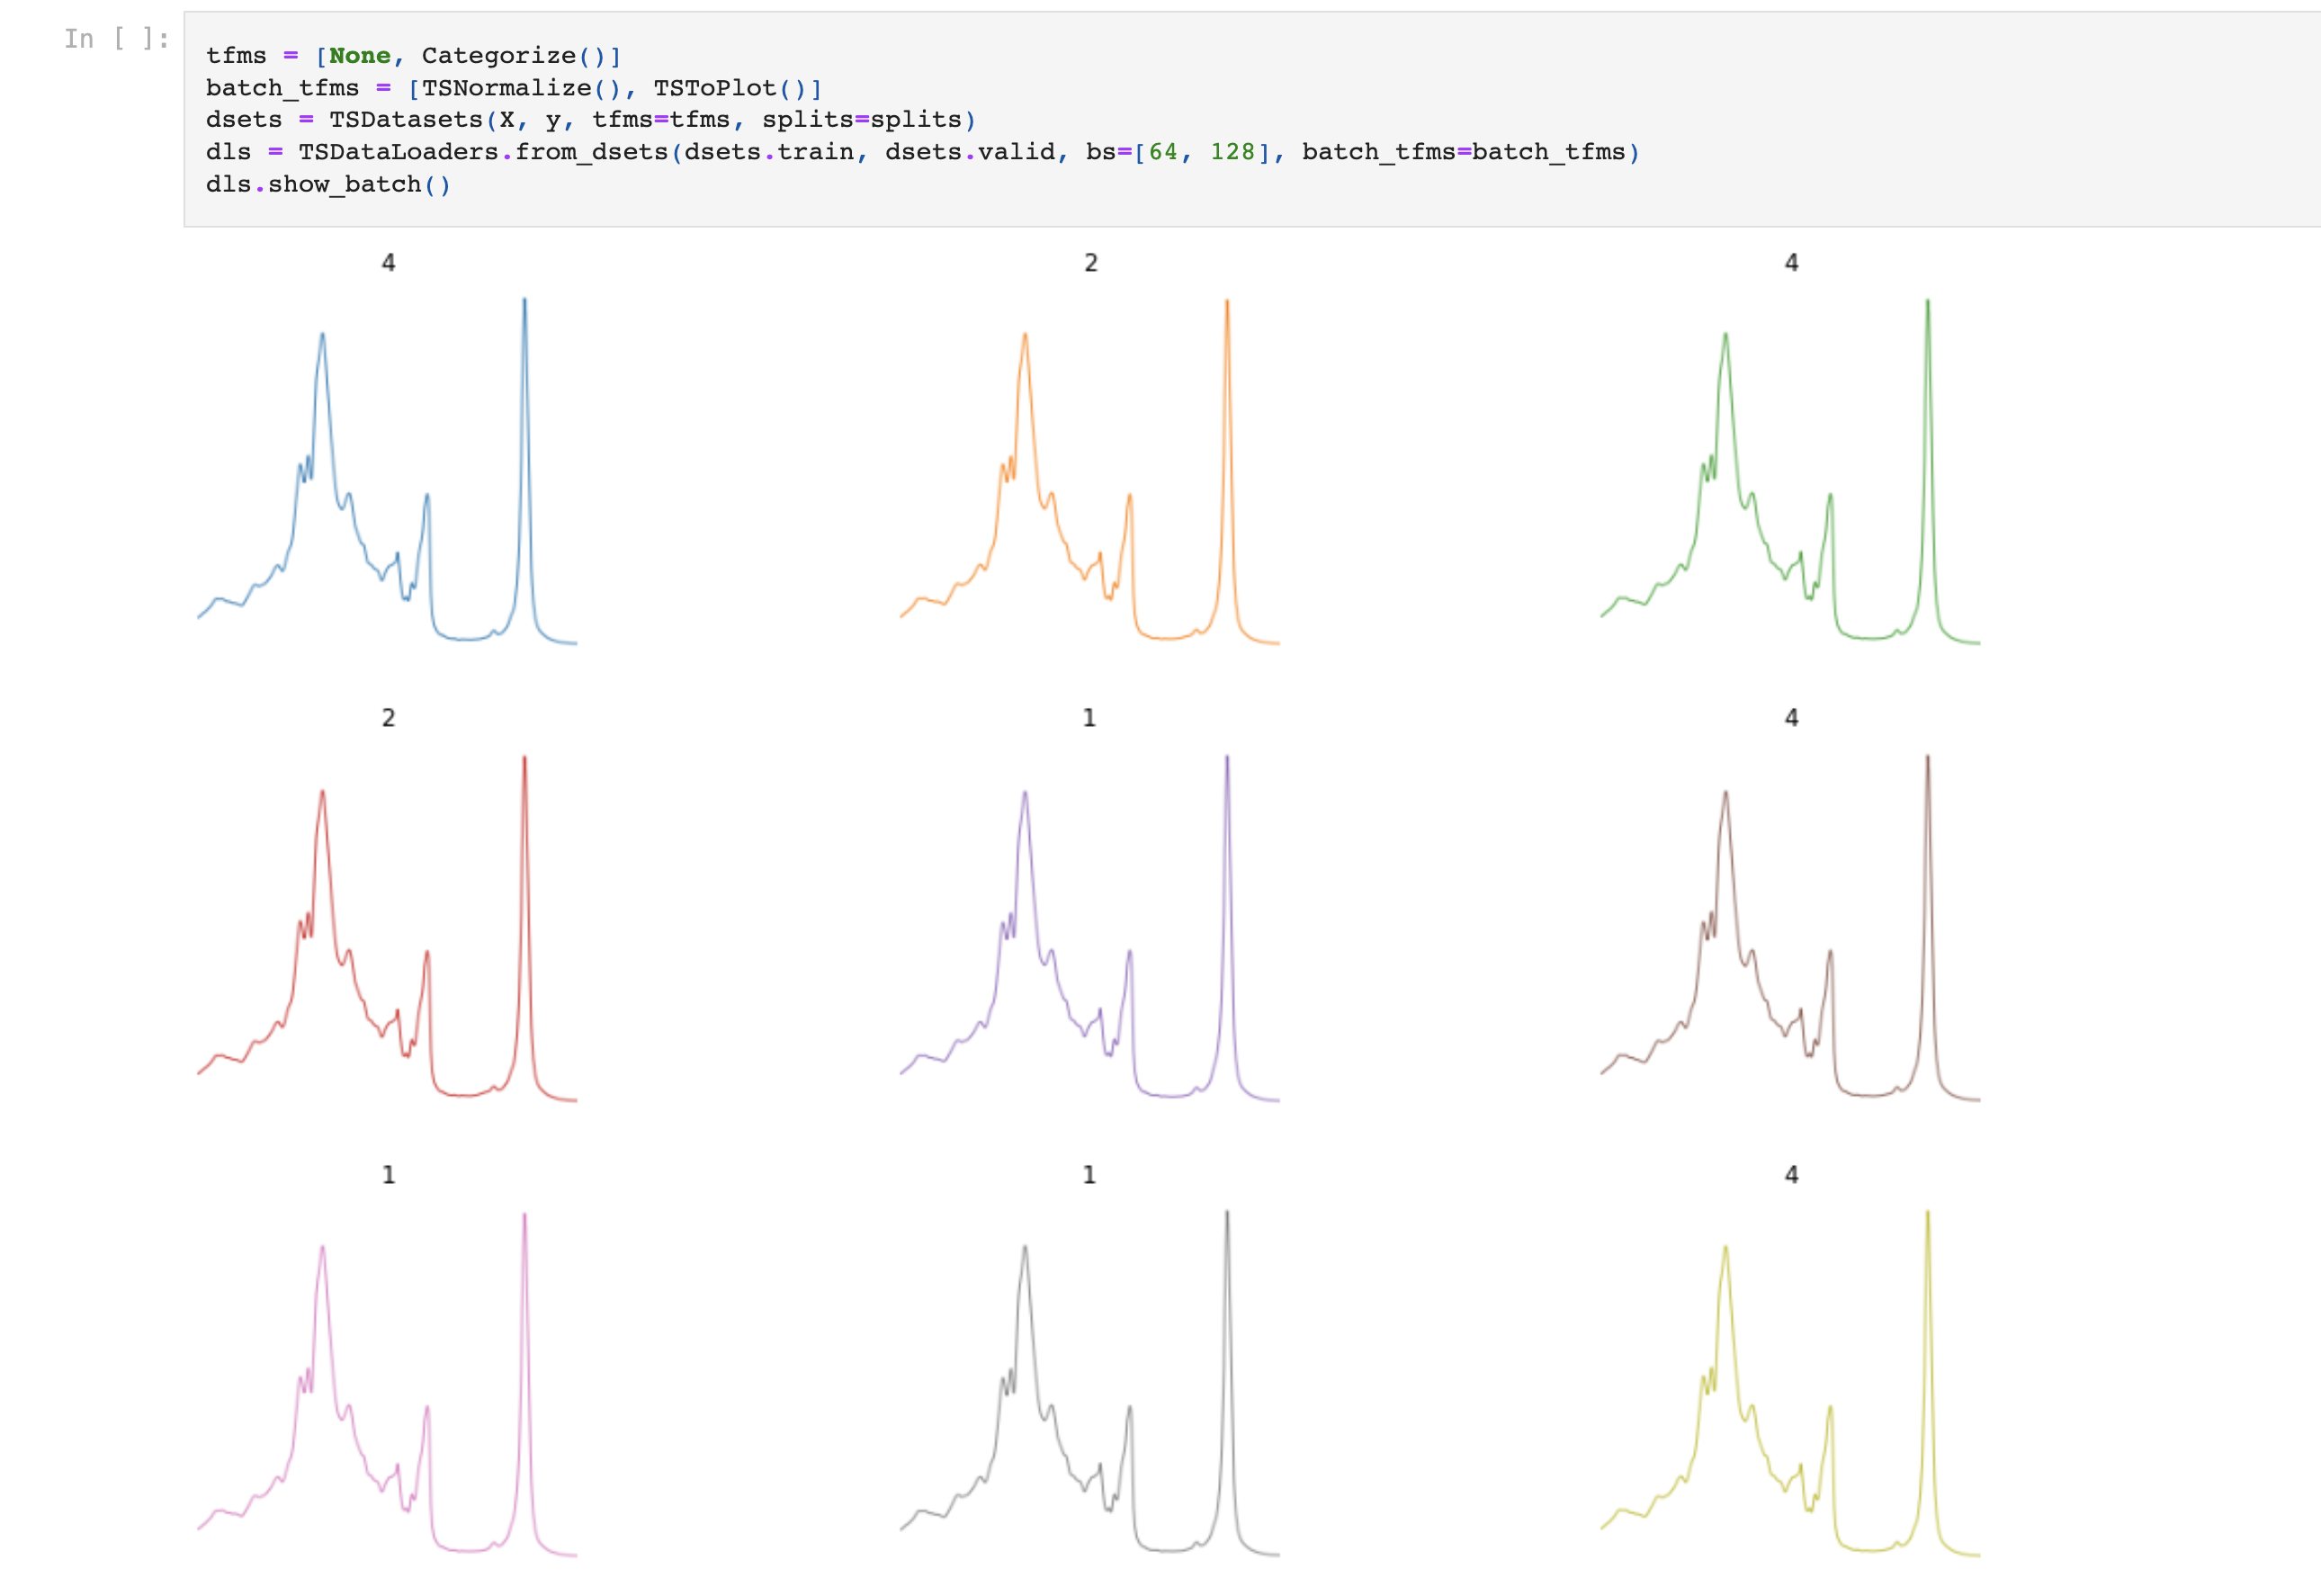Click the green plot labeled 4
2321x1596 pixels.
(x=1790, y=470)
